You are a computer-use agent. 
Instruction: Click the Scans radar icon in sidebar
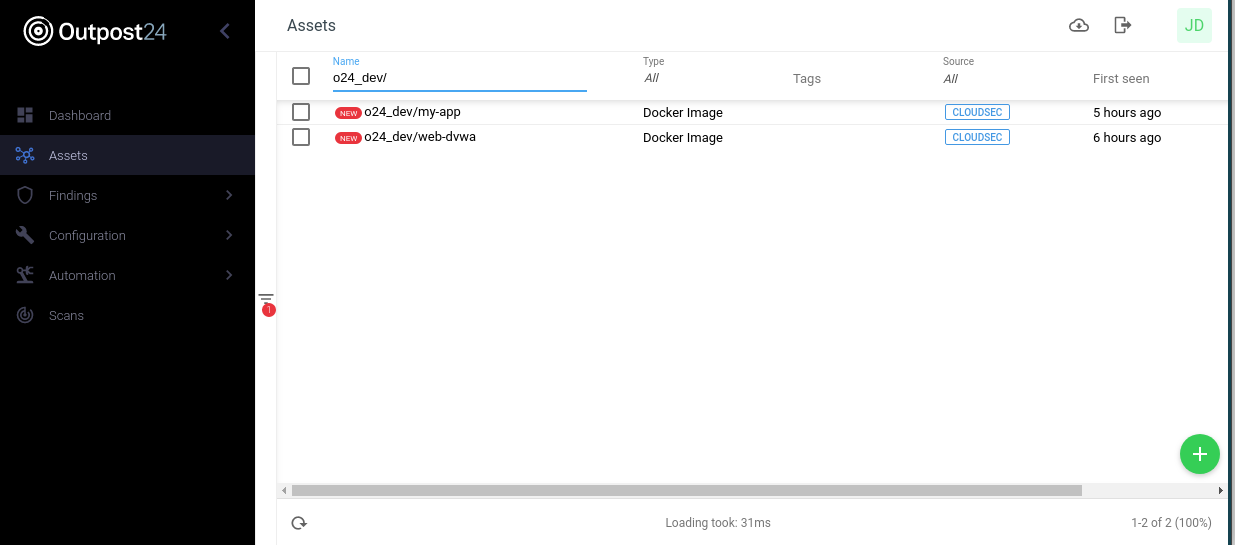pos(26,315)
